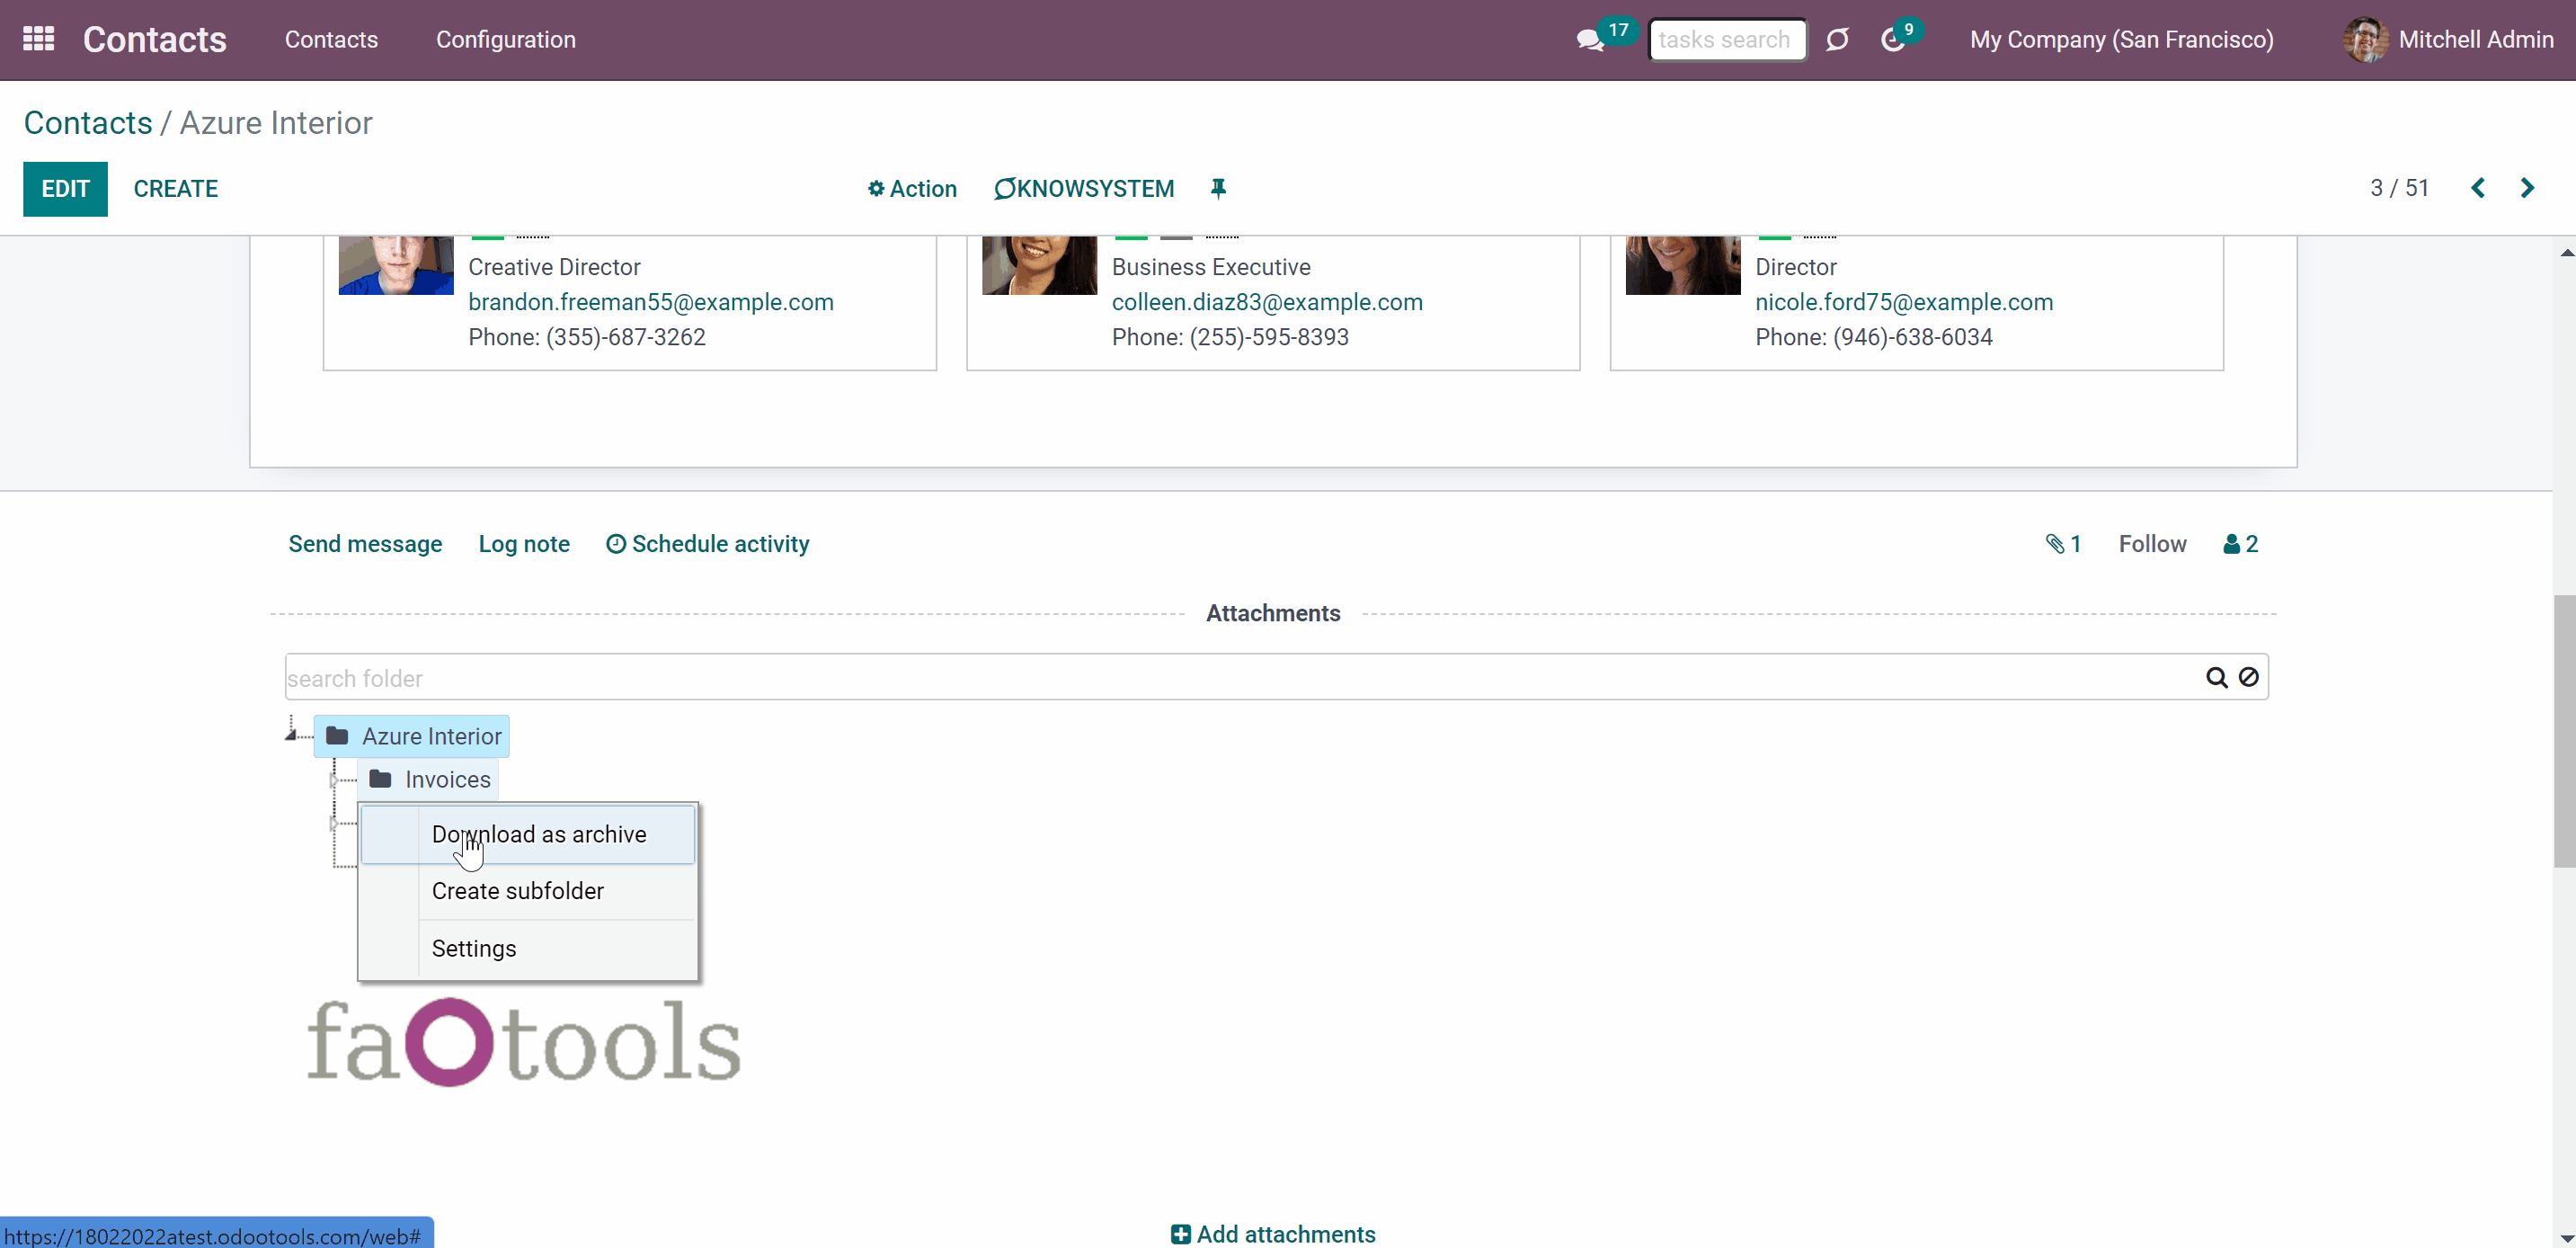Click the paperclip attachments counter

2063,544
